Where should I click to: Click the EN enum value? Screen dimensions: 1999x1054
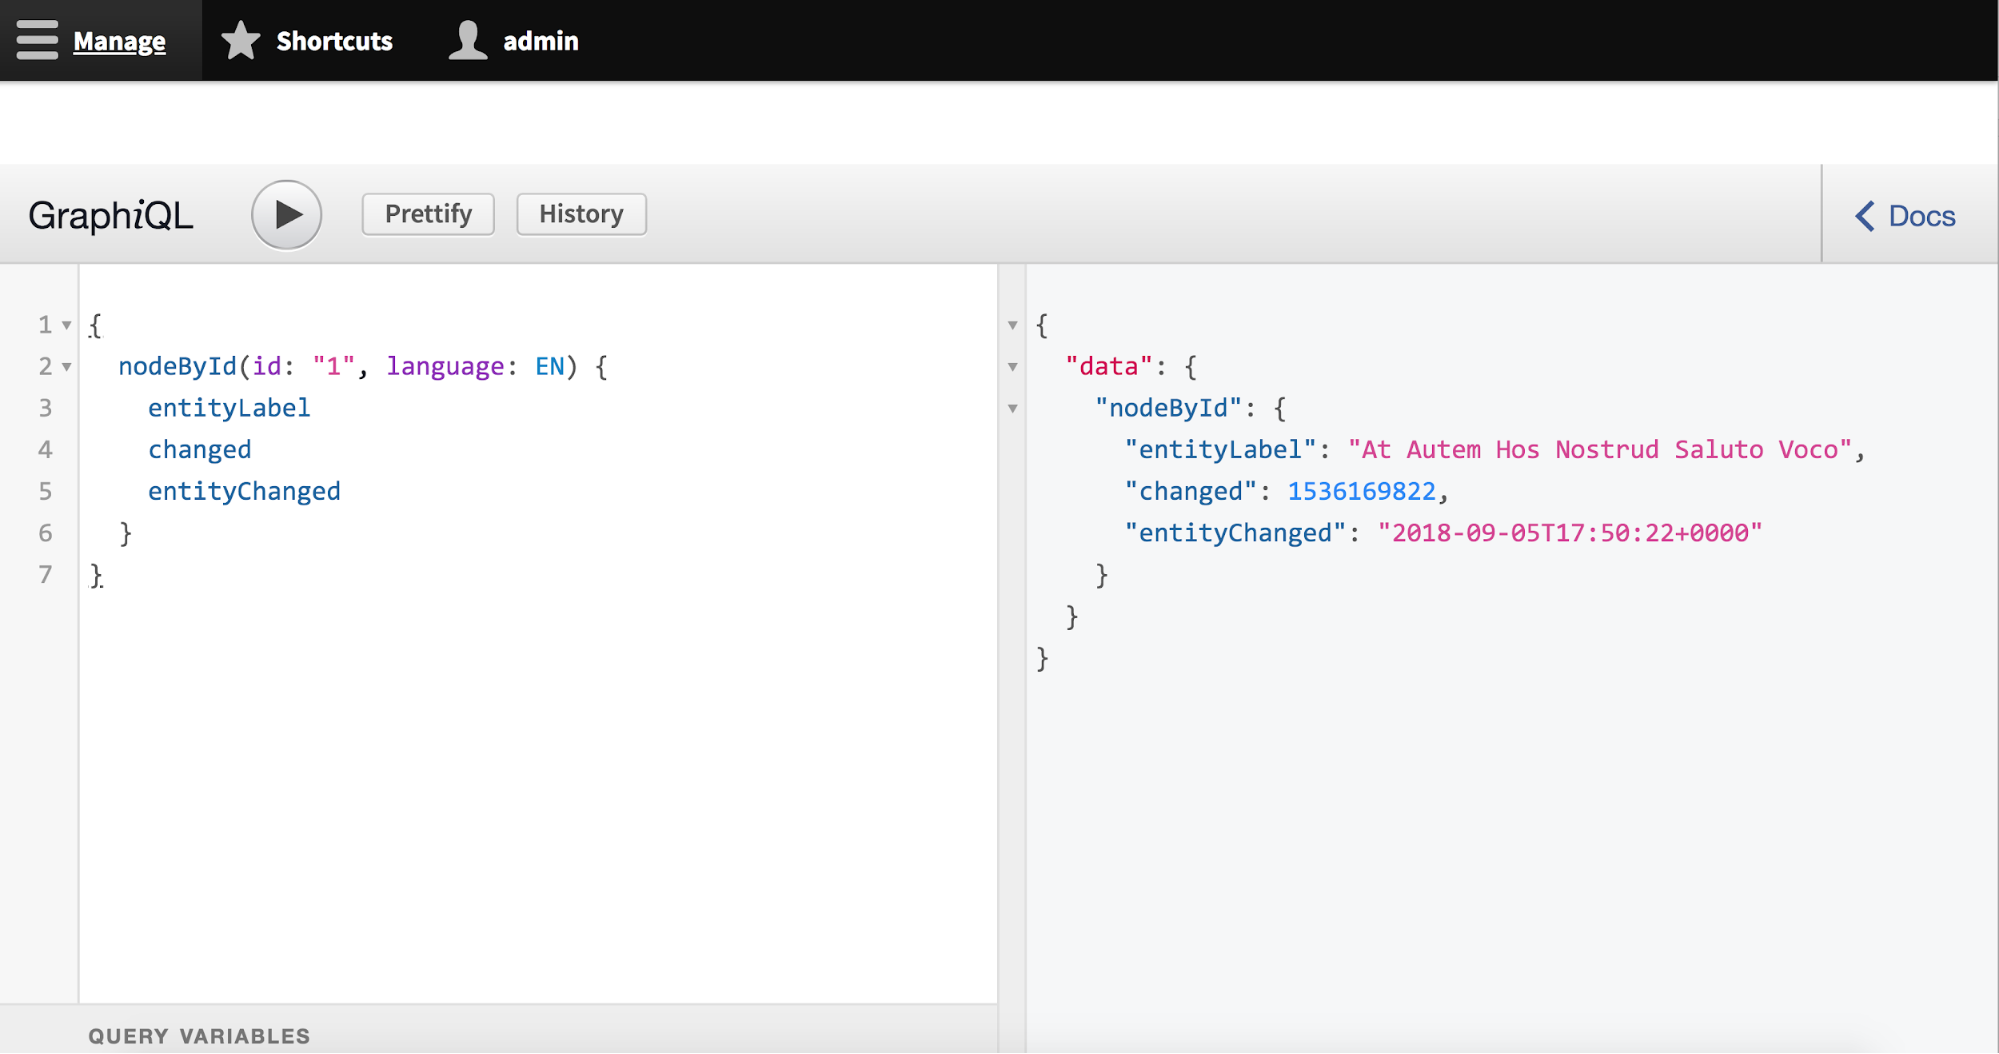click(549, 367)
